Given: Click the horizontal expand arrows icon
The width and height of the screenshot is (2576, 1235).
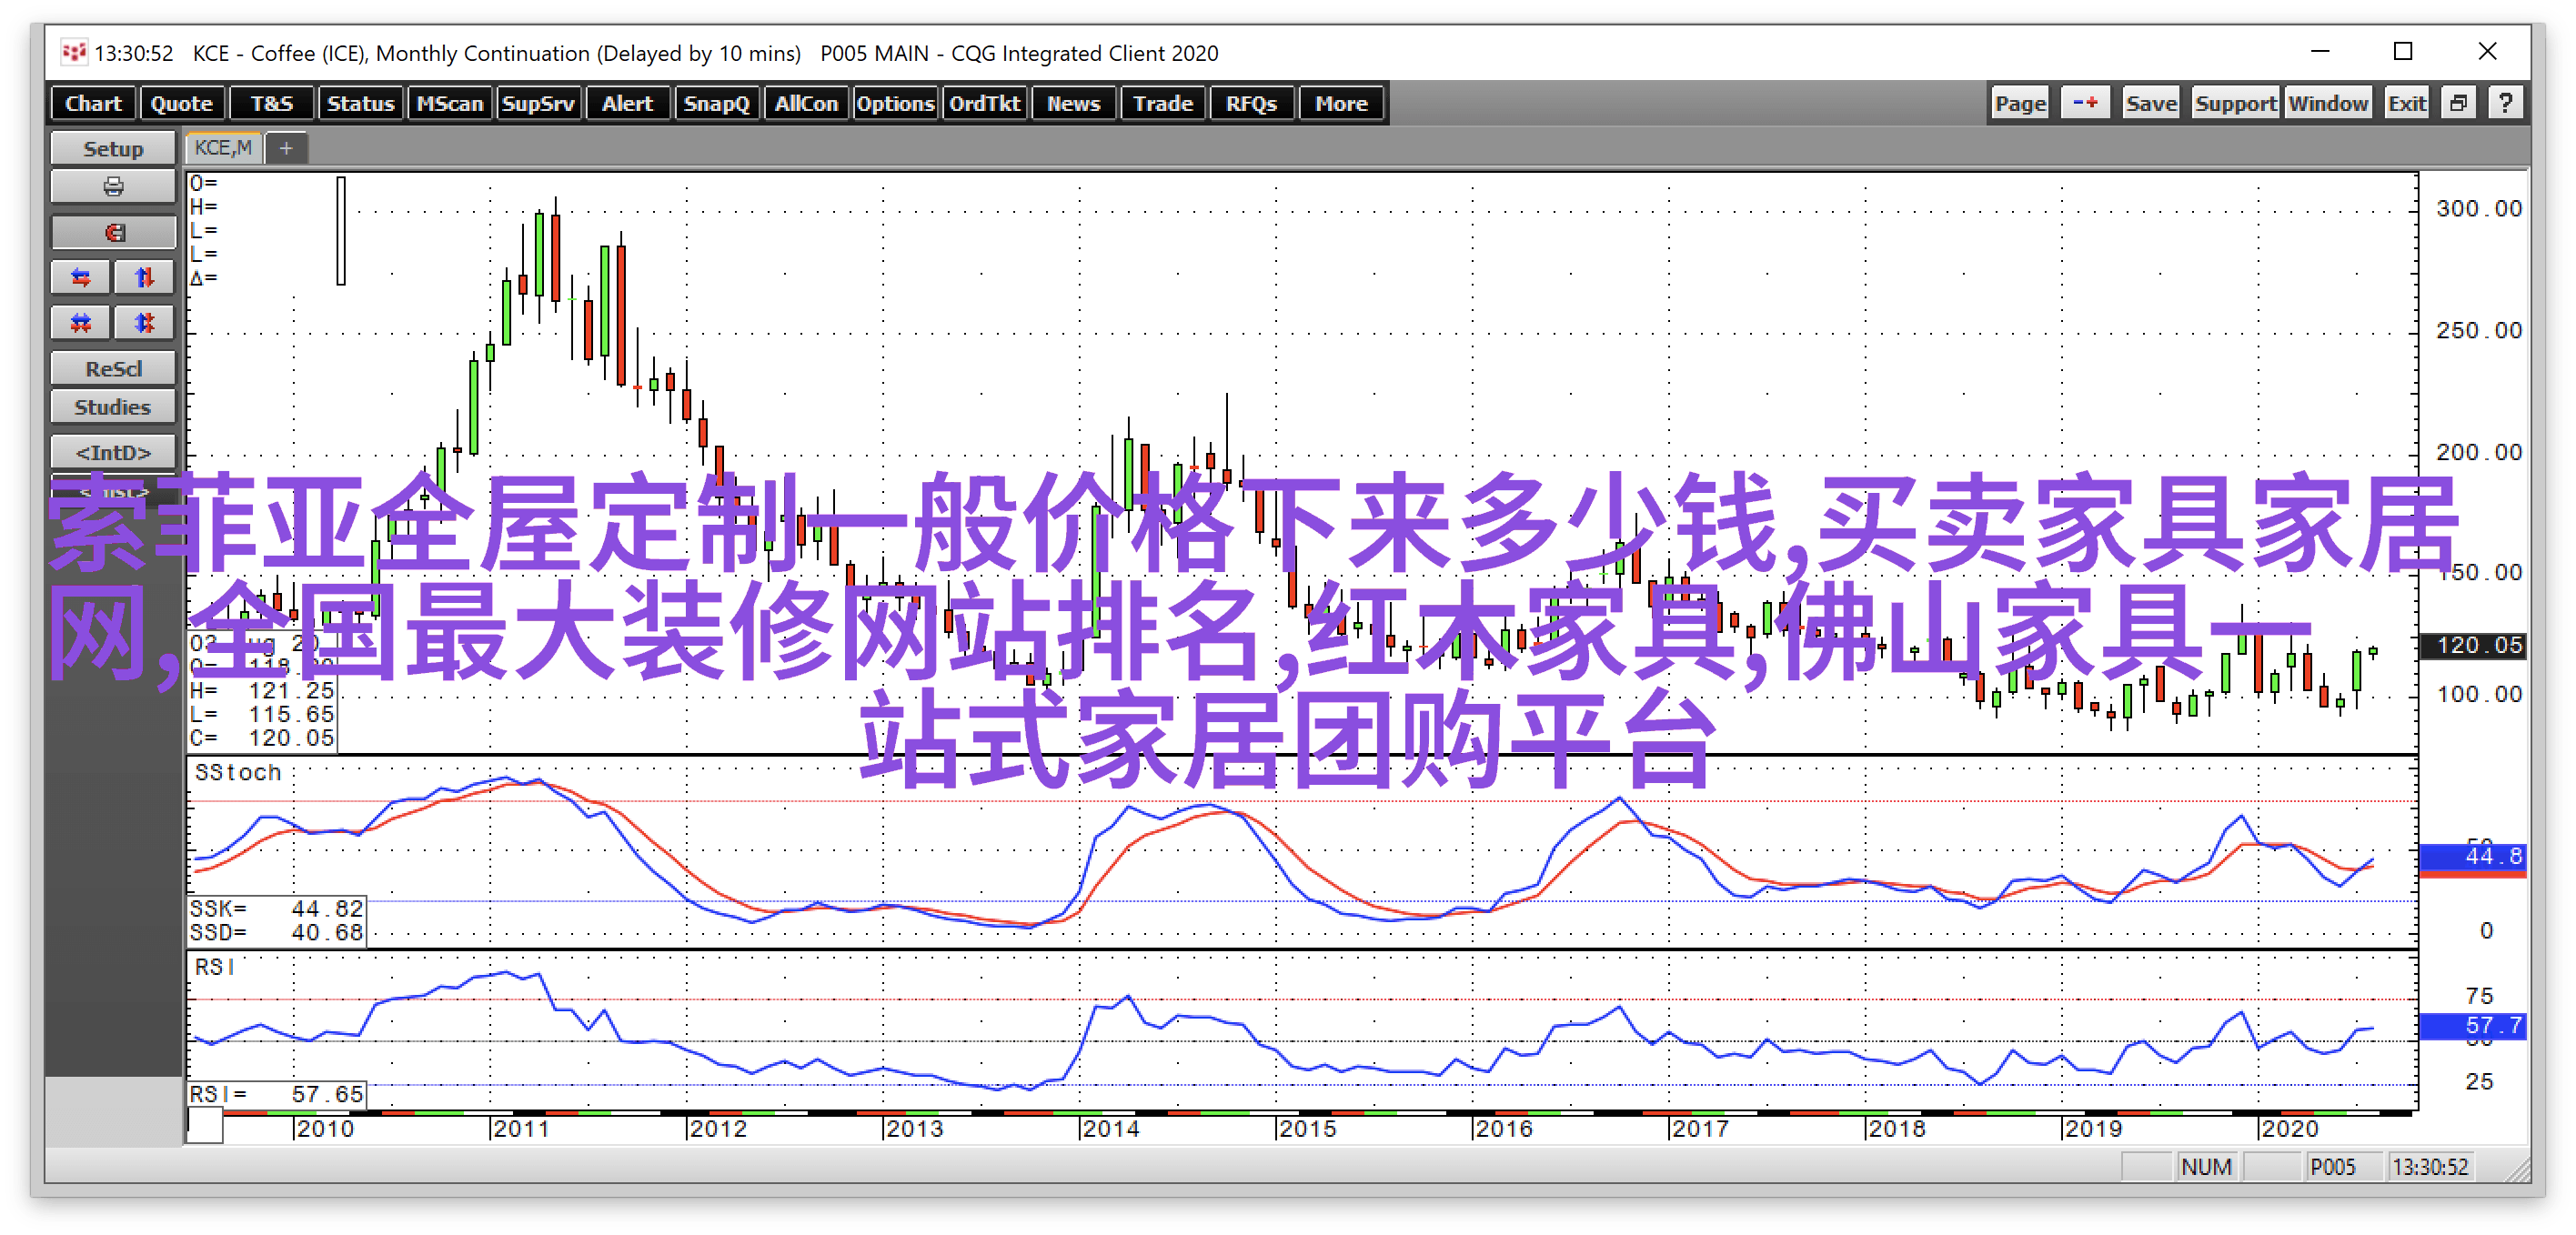Looking at the screenshot, I should 81,278.
